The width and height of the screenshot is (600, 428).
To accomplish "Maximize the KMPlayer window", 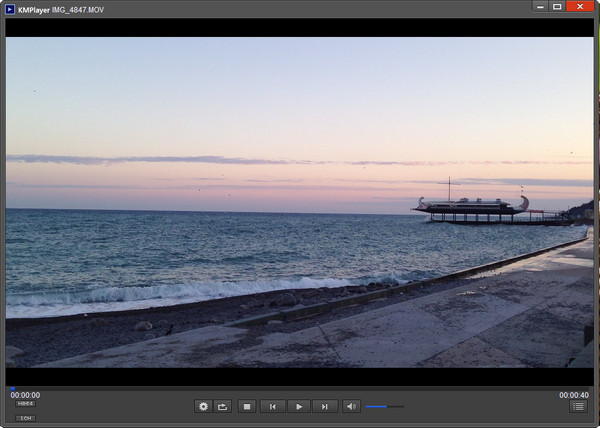I will pyautogui.click(x=557, y=6).
